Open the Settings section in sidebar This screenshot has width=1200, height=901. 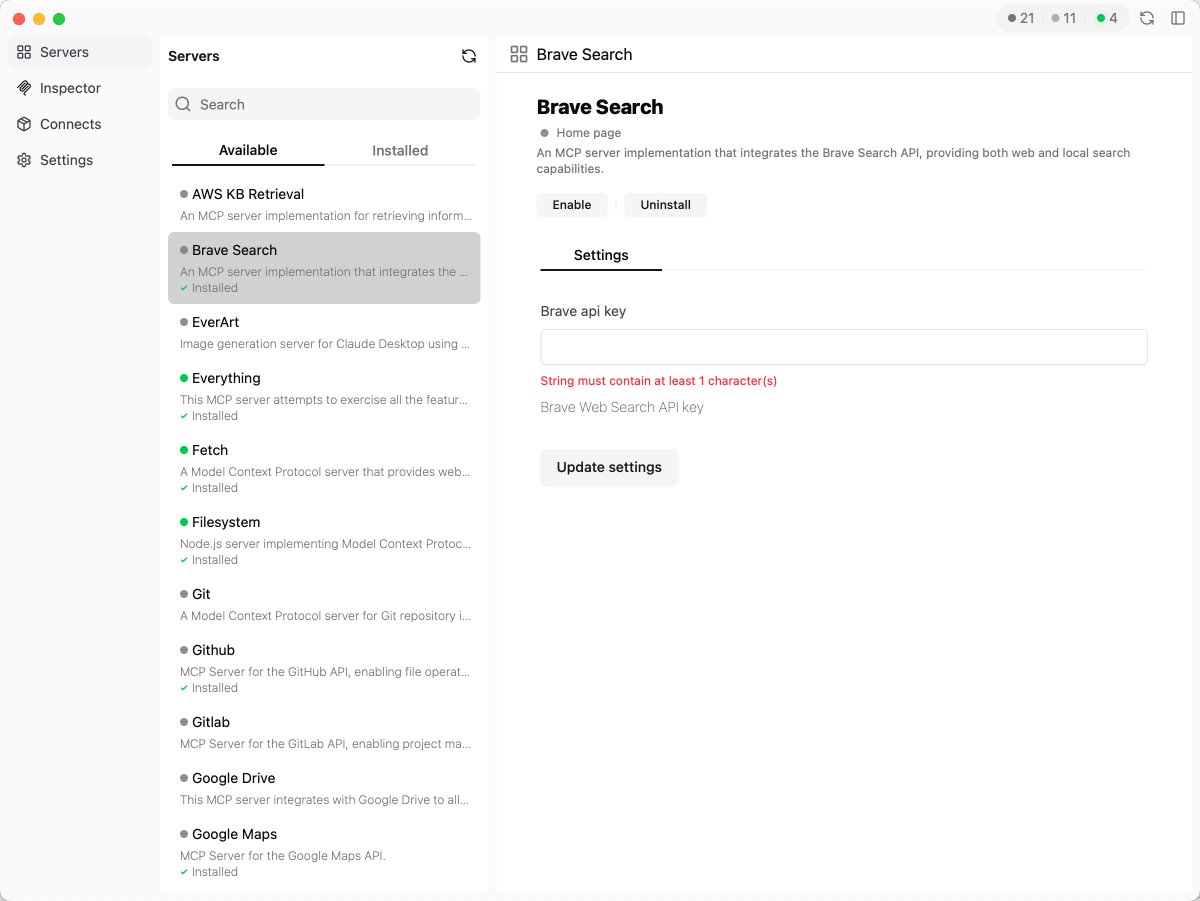80,160
